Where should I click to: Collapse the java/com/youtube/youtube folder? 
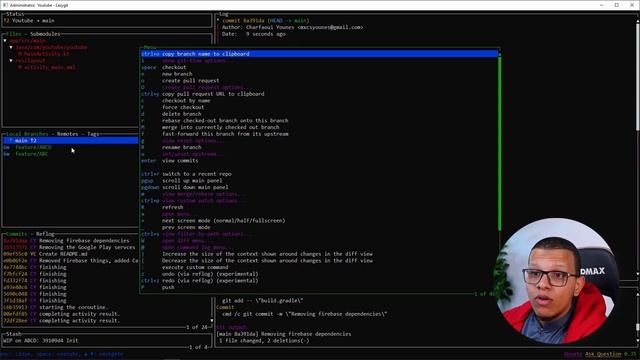click(11, 47)
